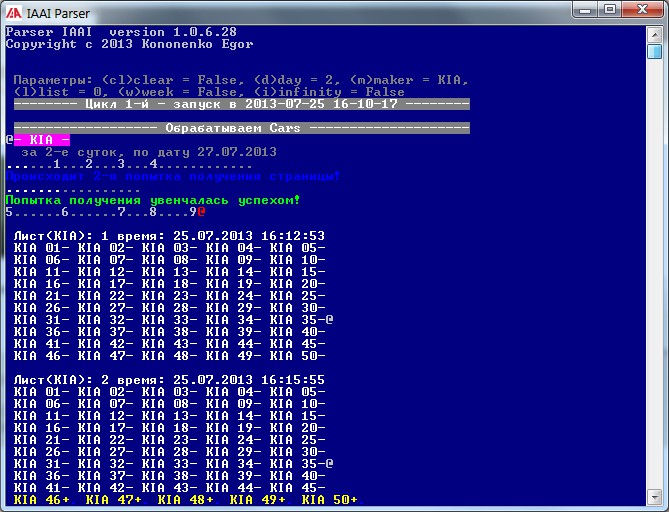Click 'Copyright c 2013 Kononenko Egor' text

click(x=129, y=44)
